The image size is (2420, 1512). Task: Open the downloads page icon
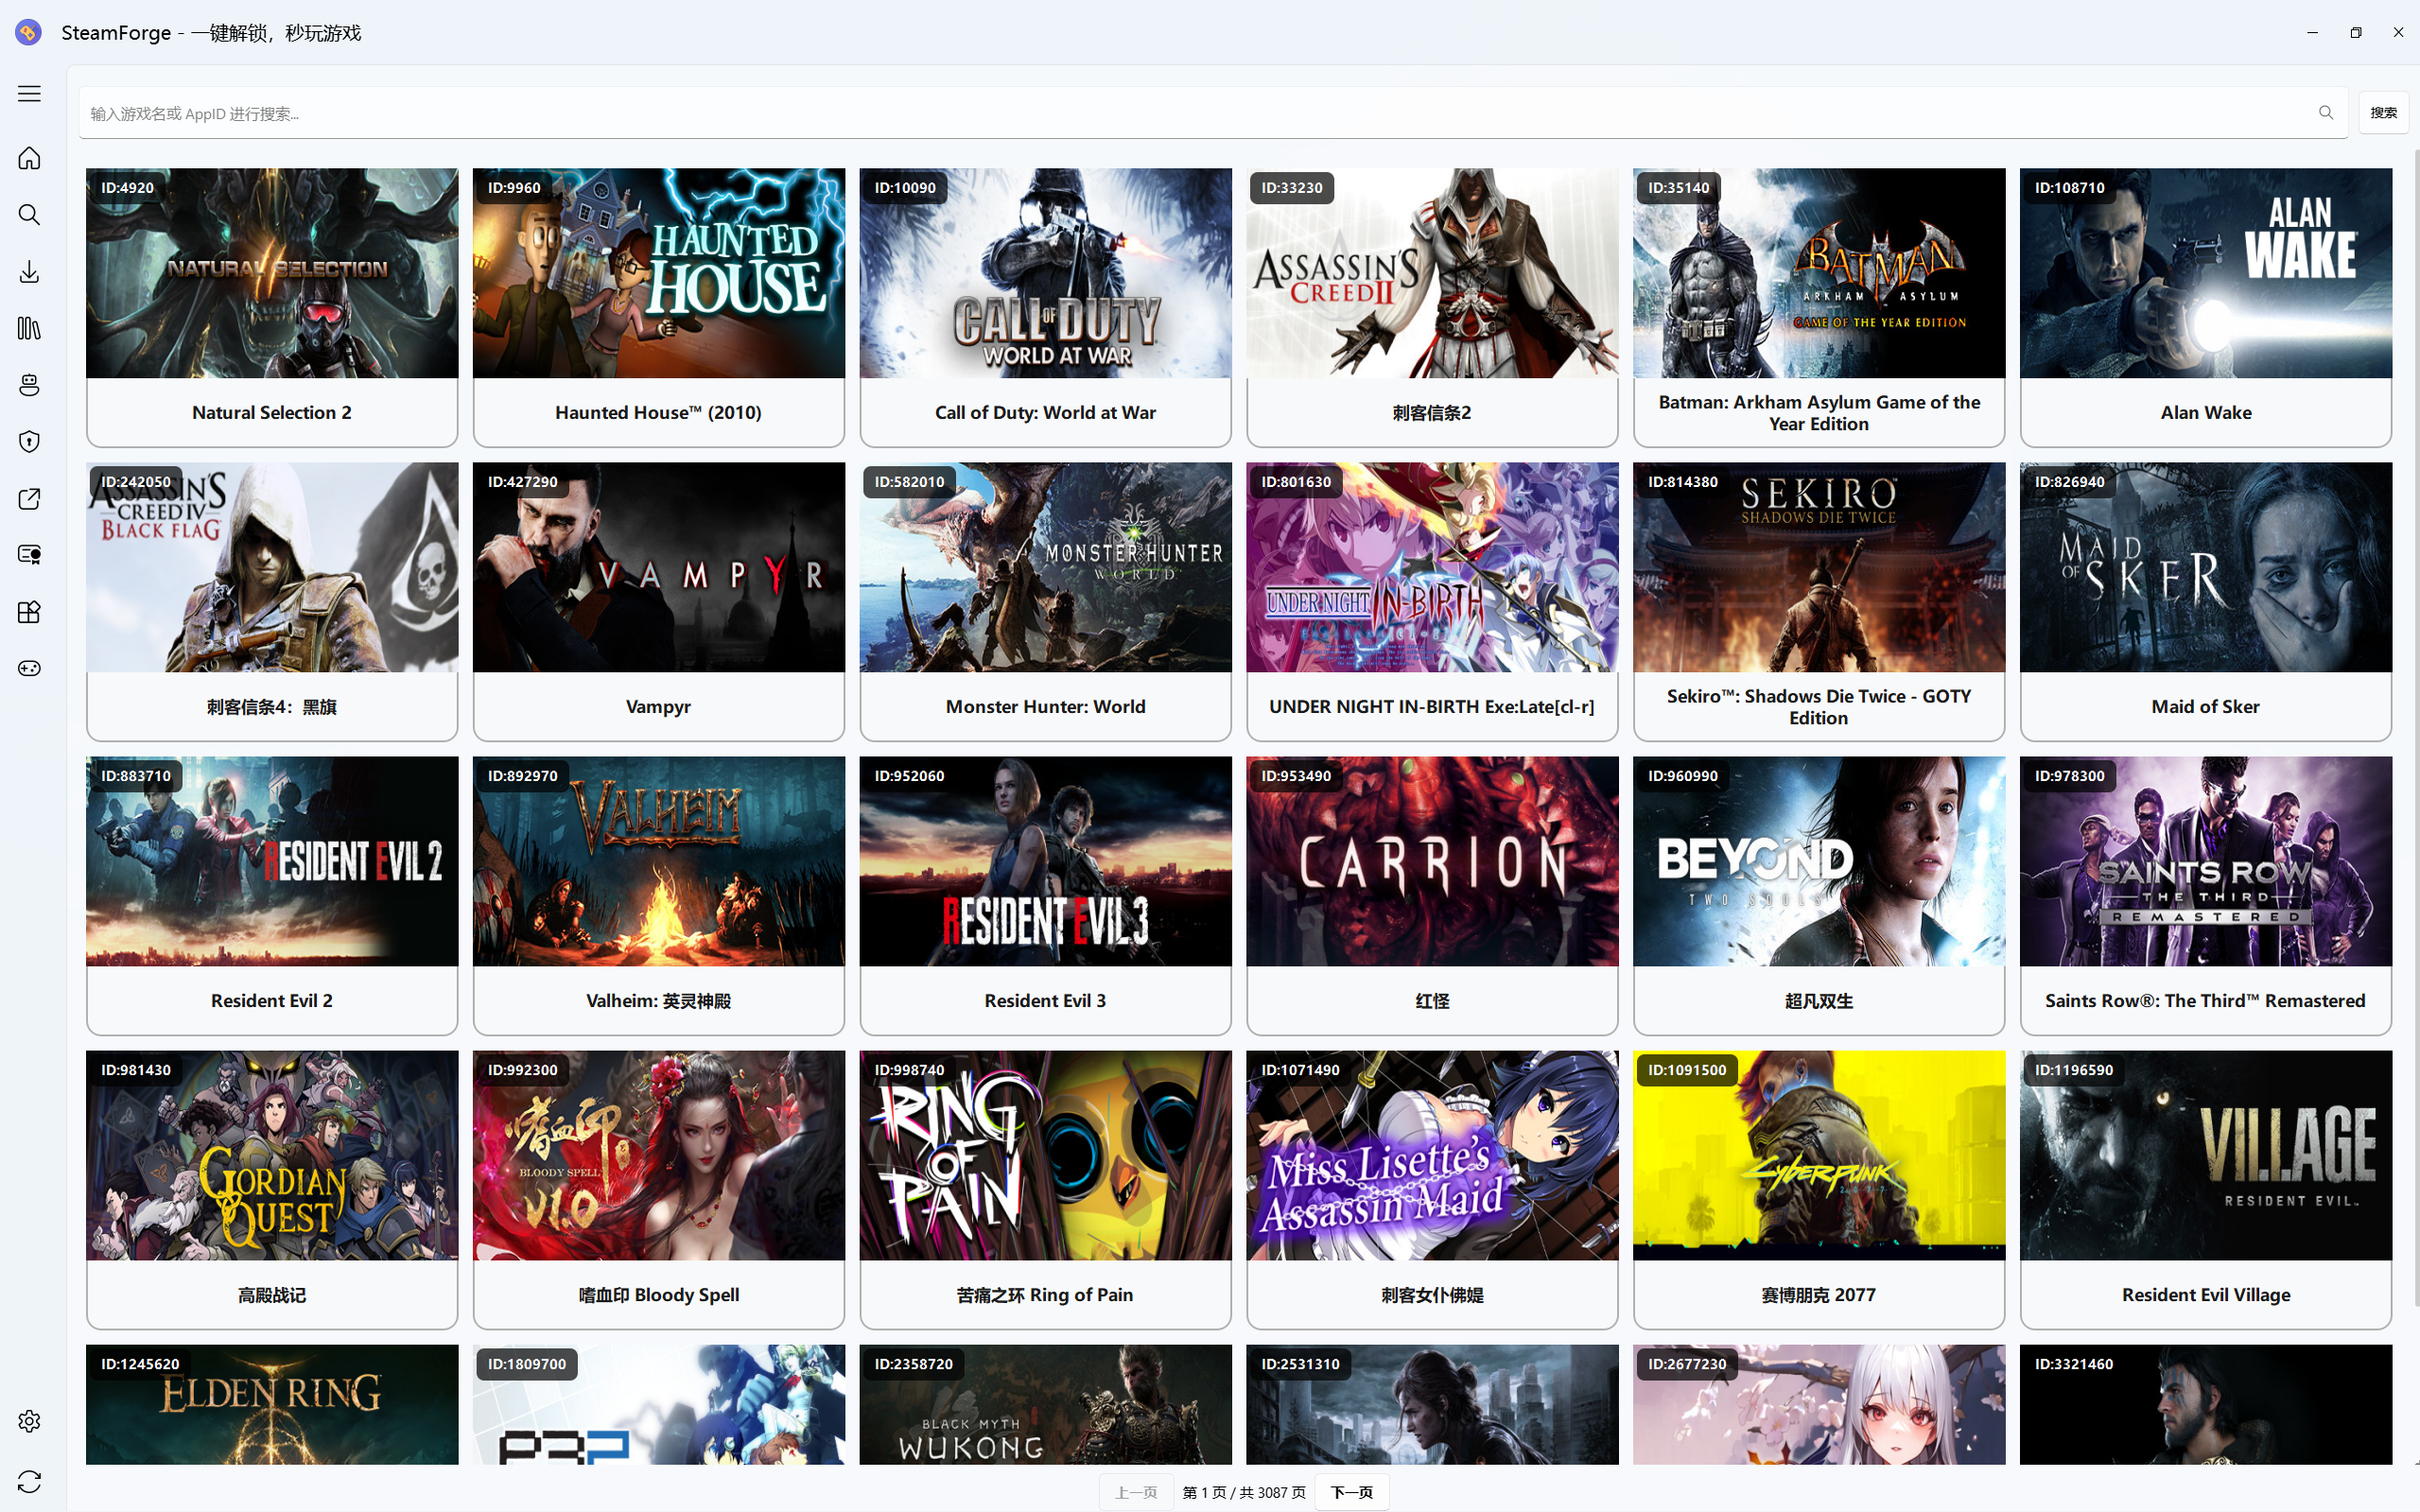coord(29,272)
